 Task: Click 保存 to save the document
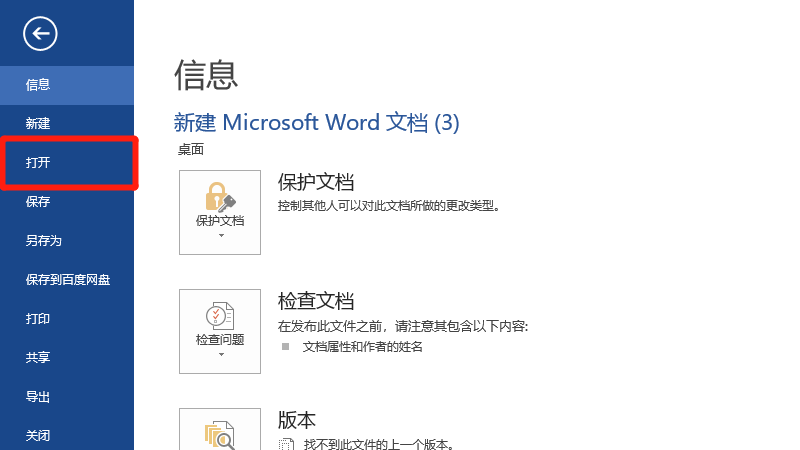click(x=38, y=202)
